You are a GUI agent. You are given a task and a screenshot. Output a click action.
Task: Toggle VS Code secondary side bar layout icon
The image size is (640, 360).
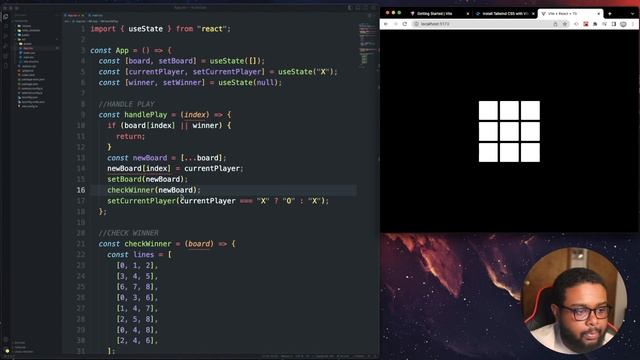pos(366,8)
